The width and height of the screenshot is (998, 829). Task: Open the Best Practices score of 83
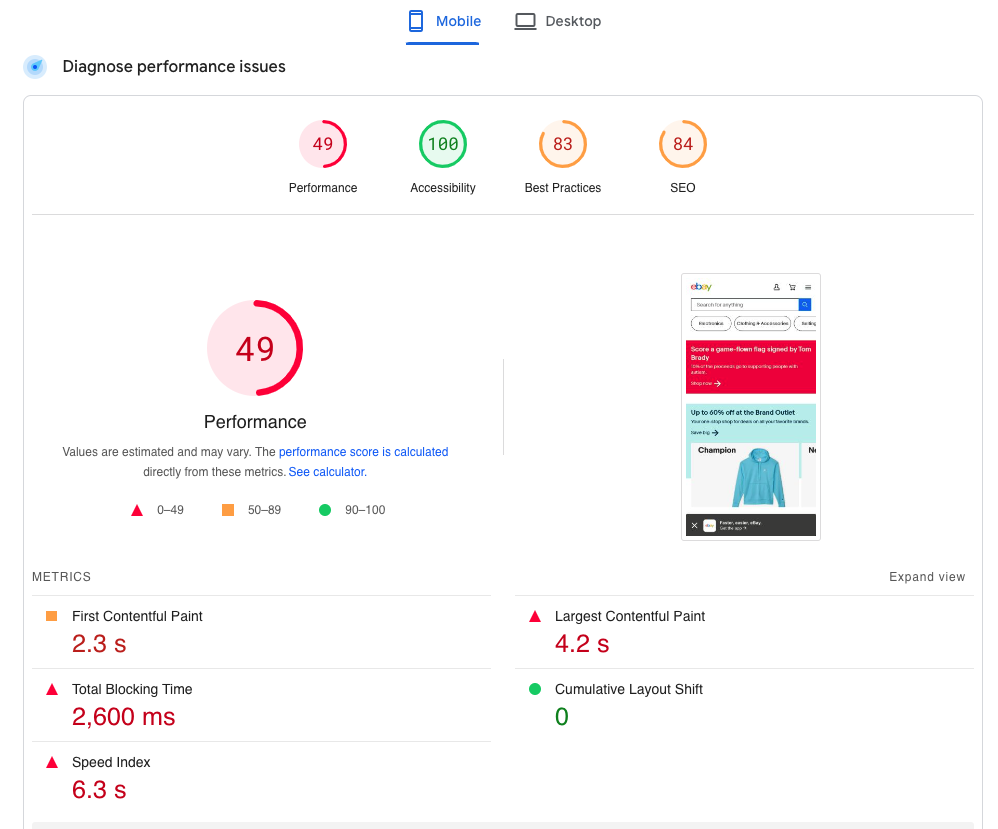(563, 144)
